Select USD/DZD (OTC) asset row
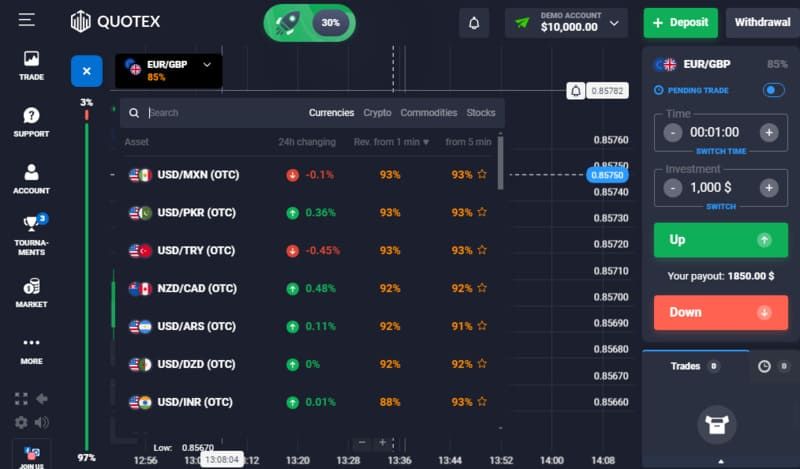The image size is (800, 469). click(x=309, y=364)
